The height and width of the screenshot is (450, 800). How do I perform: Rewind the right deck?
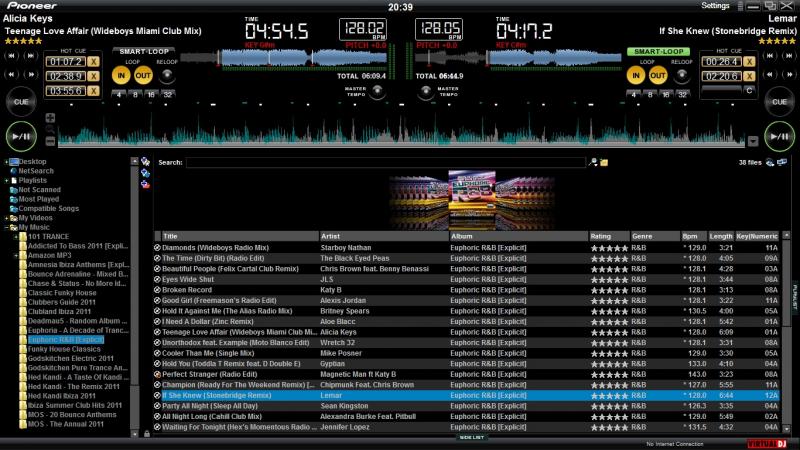pos(770,74)
